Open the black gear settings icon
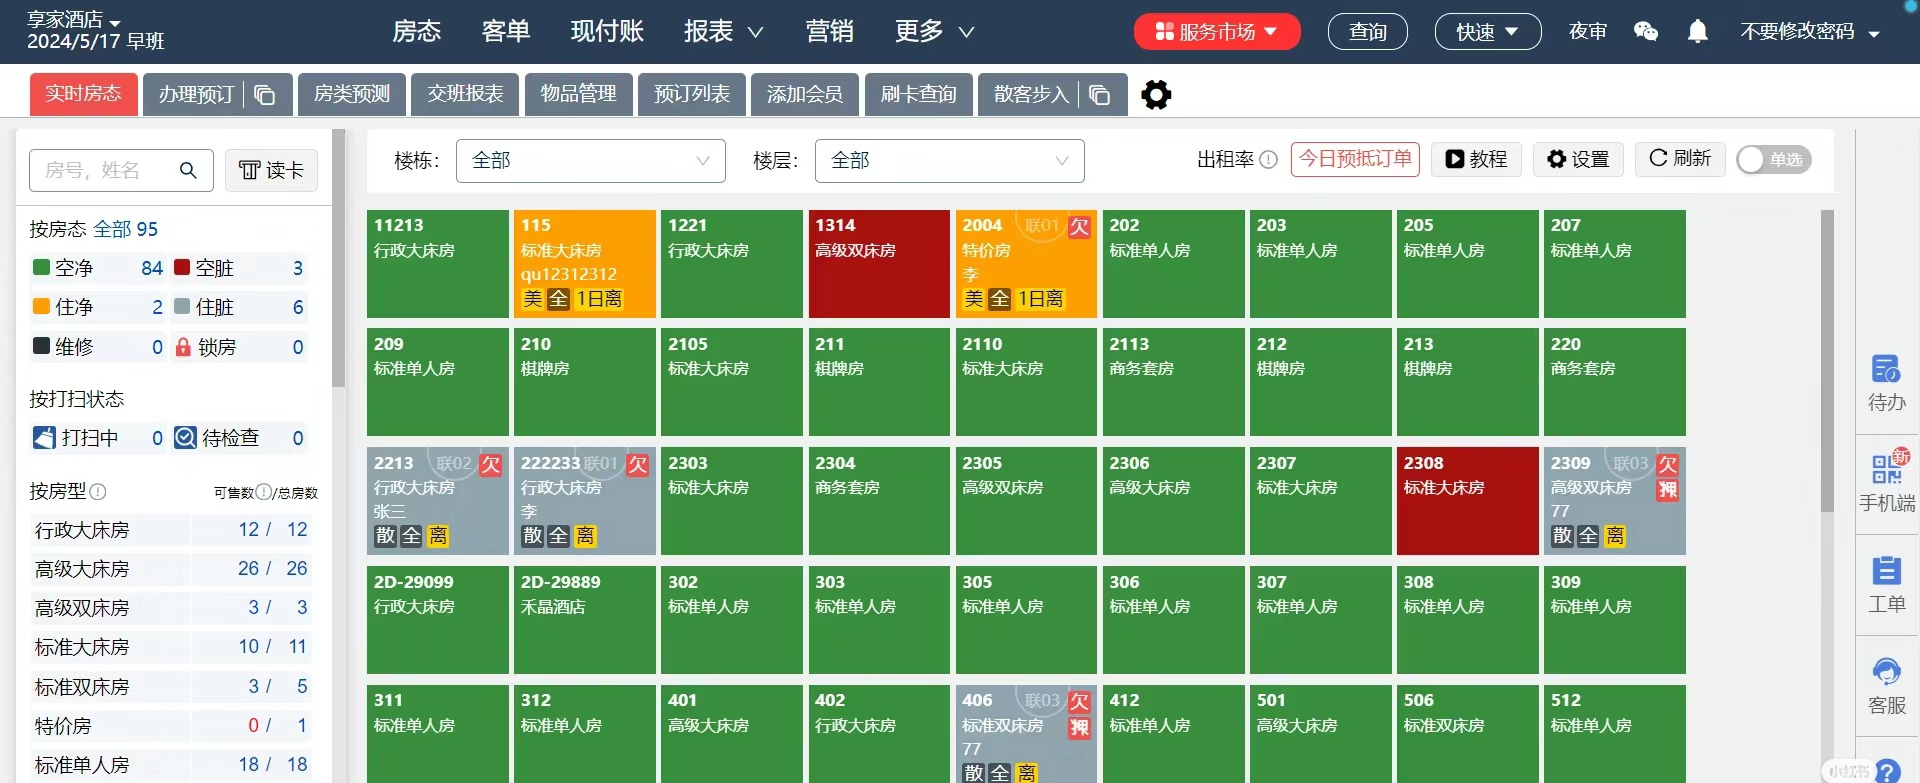The image size is (1920, 783). point(1156,95)
